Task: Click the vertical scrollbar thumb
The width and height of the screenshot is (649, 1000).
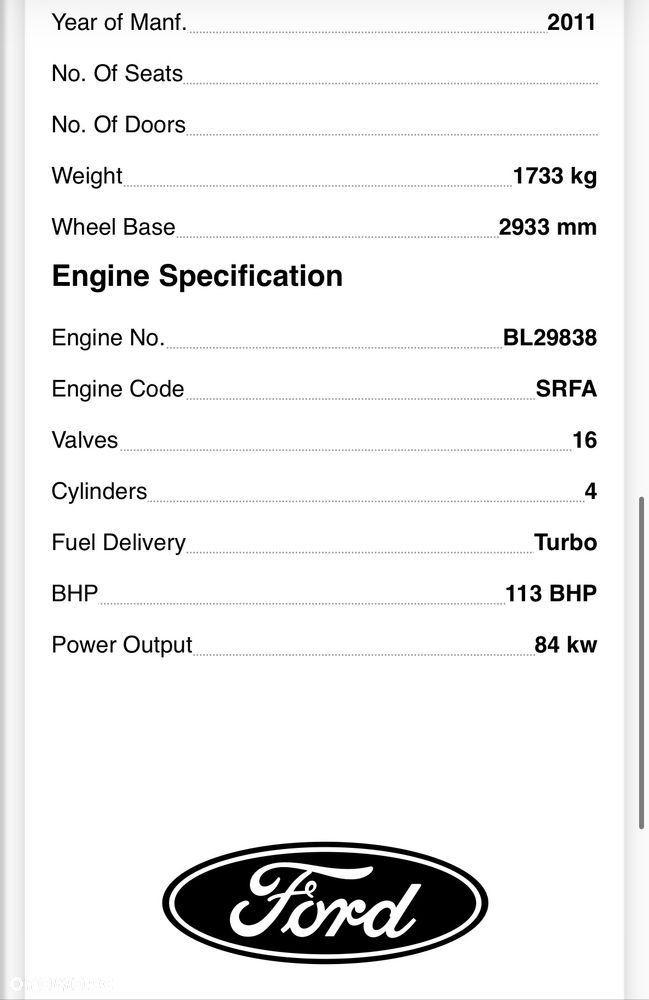Action: pyautogui.click(x=641, y=663)
